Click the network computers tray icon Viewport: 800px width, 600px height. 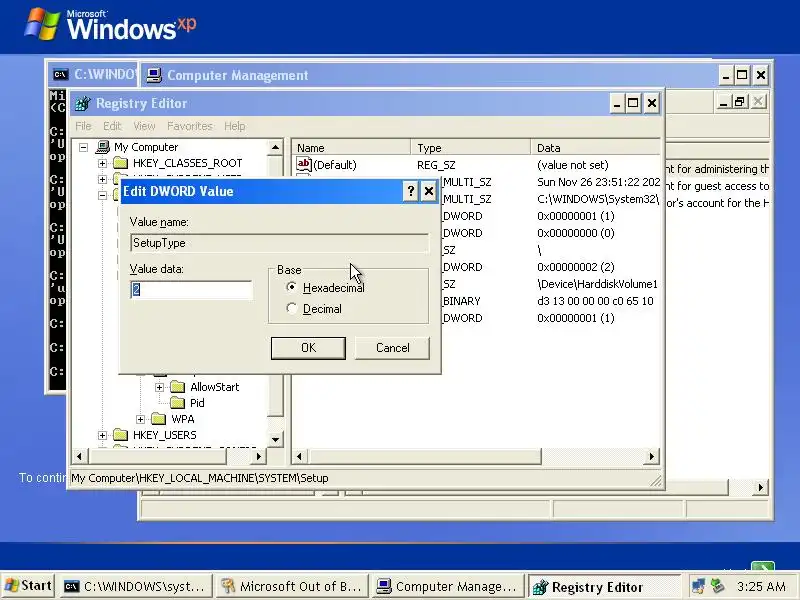698,586
